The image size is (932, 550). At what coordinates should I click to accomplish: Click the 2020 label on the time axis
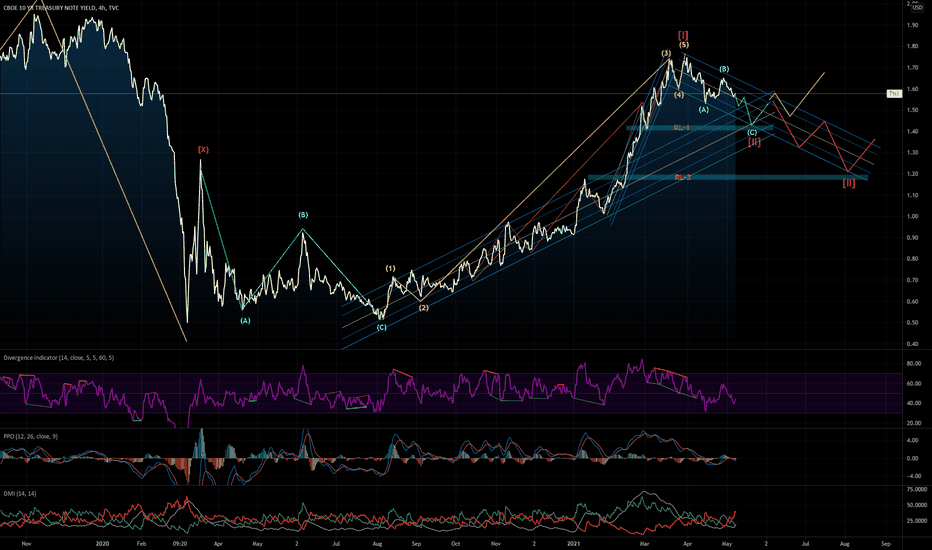pos(102,543)
